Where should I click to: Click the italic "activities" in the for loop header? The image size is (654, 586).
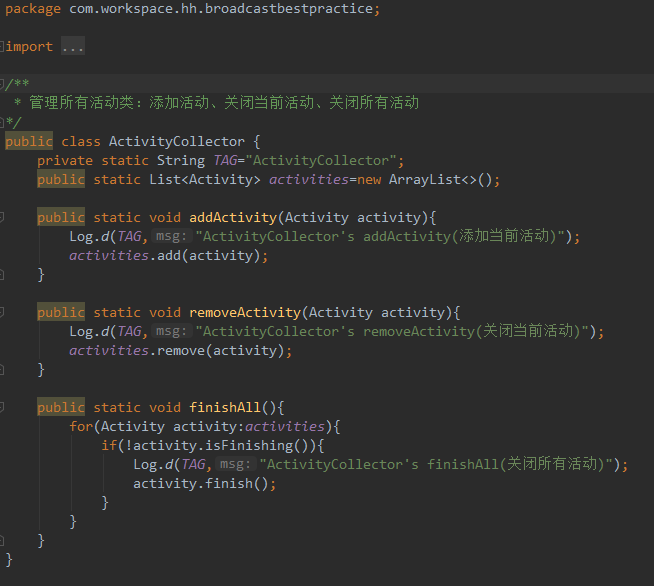(x=285, y=426)
